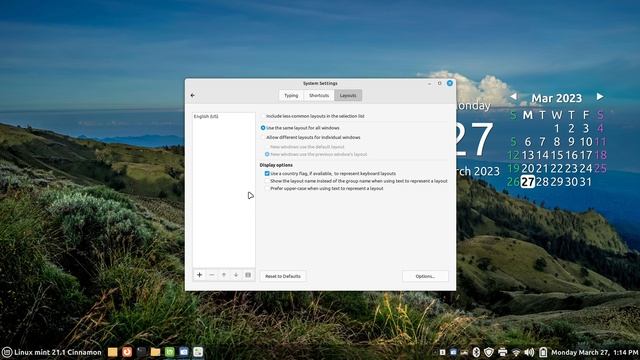The width and height of the screenshot is (640, 360).
Task: Open the shield security tray icon
Action: pos(489,352)
